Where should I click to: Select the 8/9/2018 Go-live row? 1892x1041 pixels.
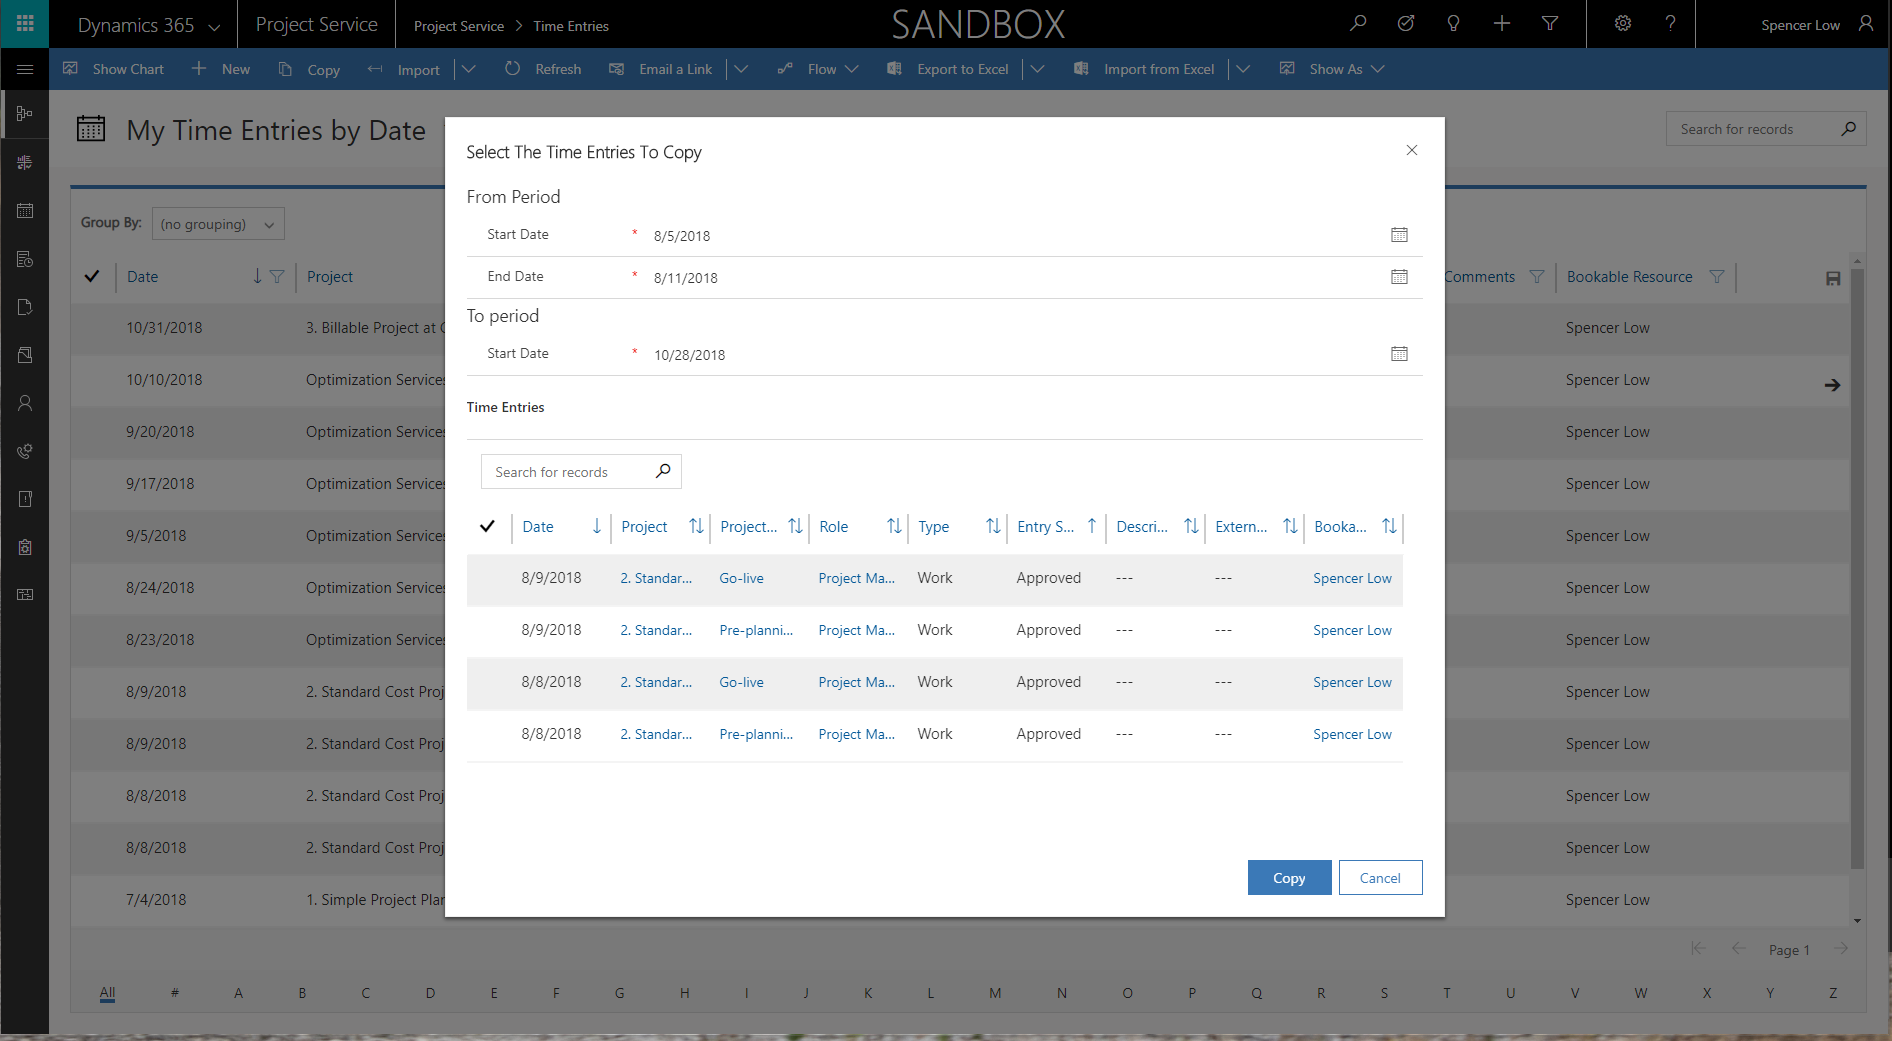[x=934, y=579]
